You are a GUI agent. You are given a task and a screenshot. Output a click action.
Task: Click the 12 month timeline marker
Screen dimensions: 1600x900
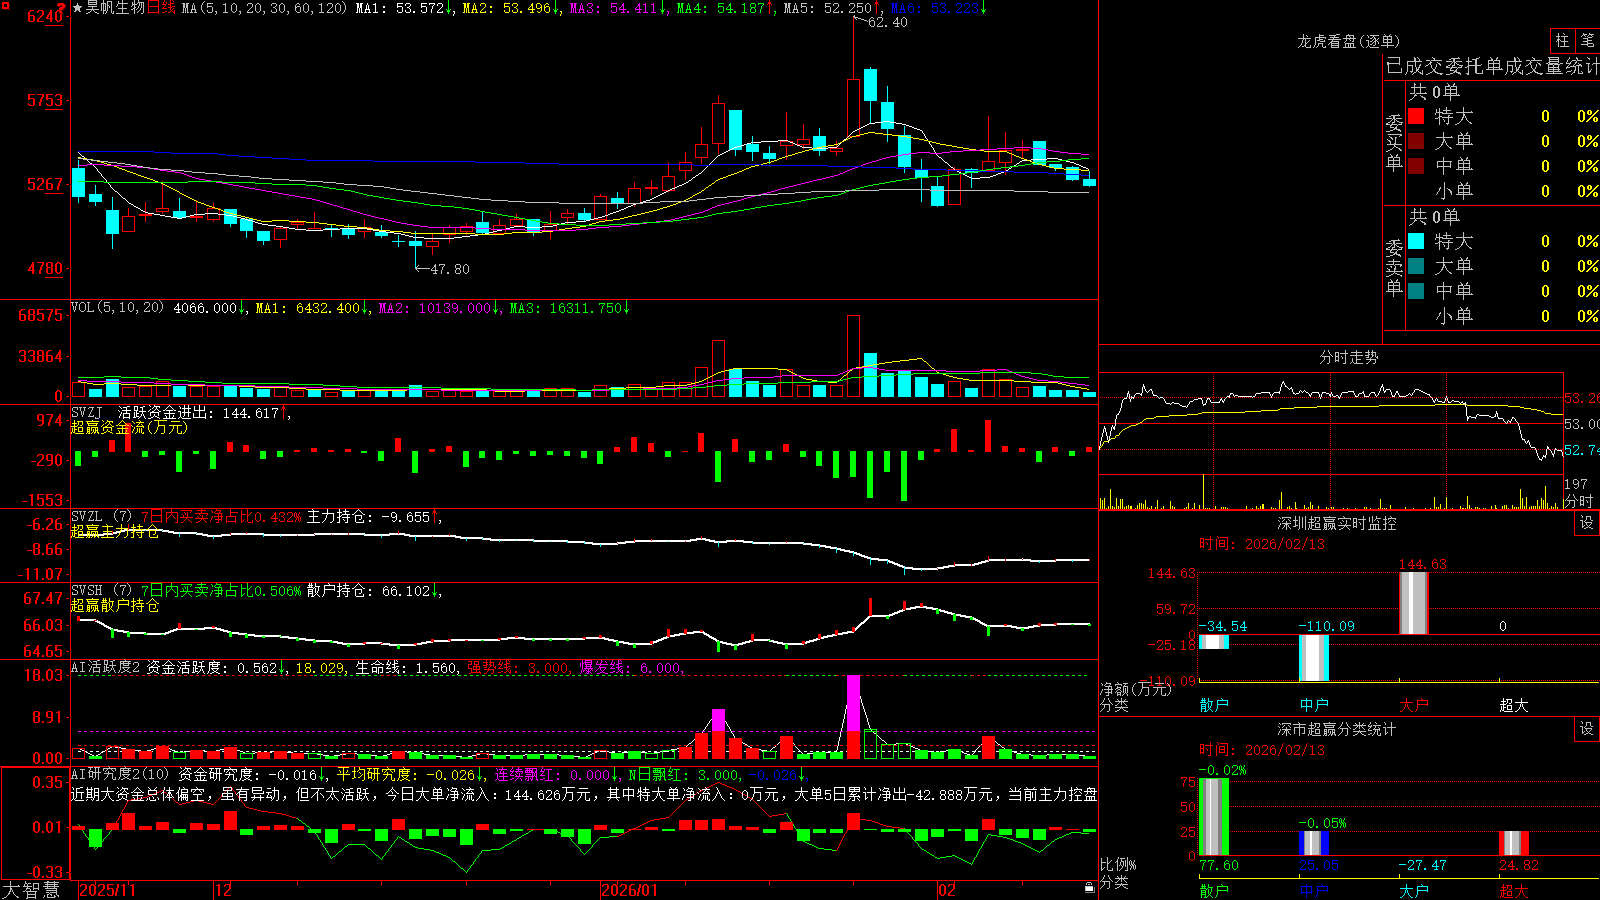coord(224,890)
